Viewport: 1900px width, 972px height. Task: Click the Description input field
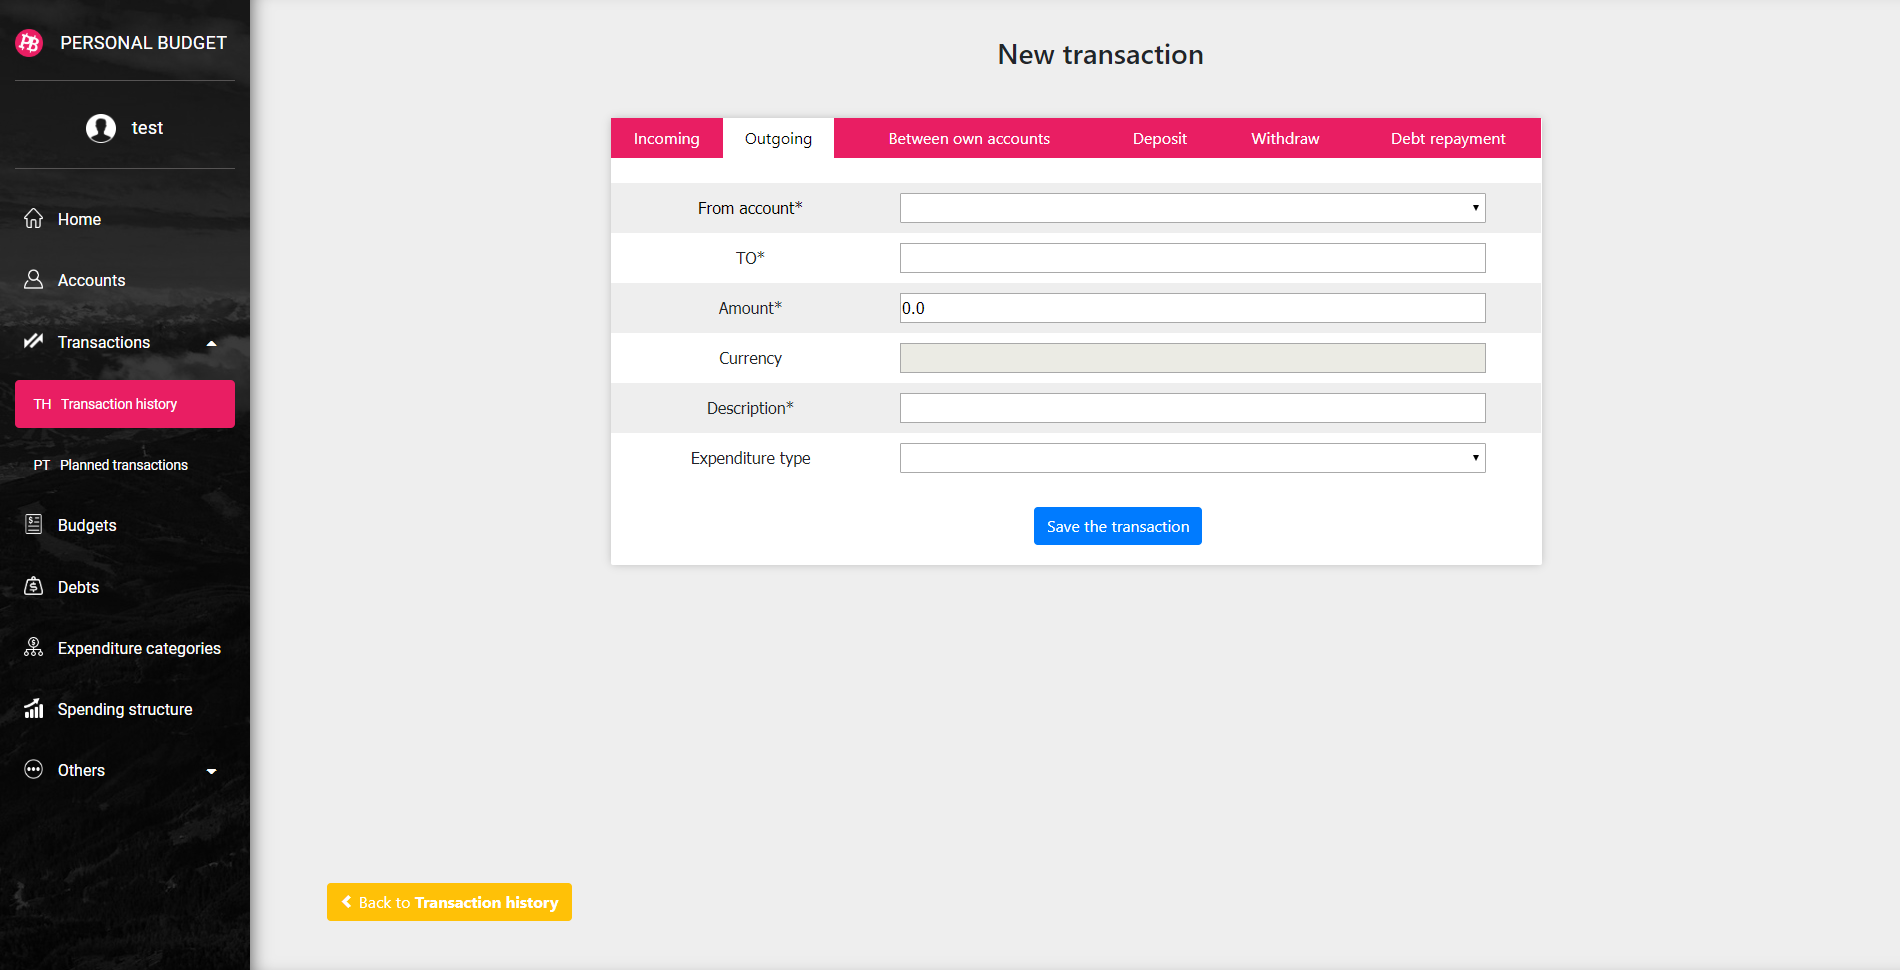click(x=1192, y=408)
